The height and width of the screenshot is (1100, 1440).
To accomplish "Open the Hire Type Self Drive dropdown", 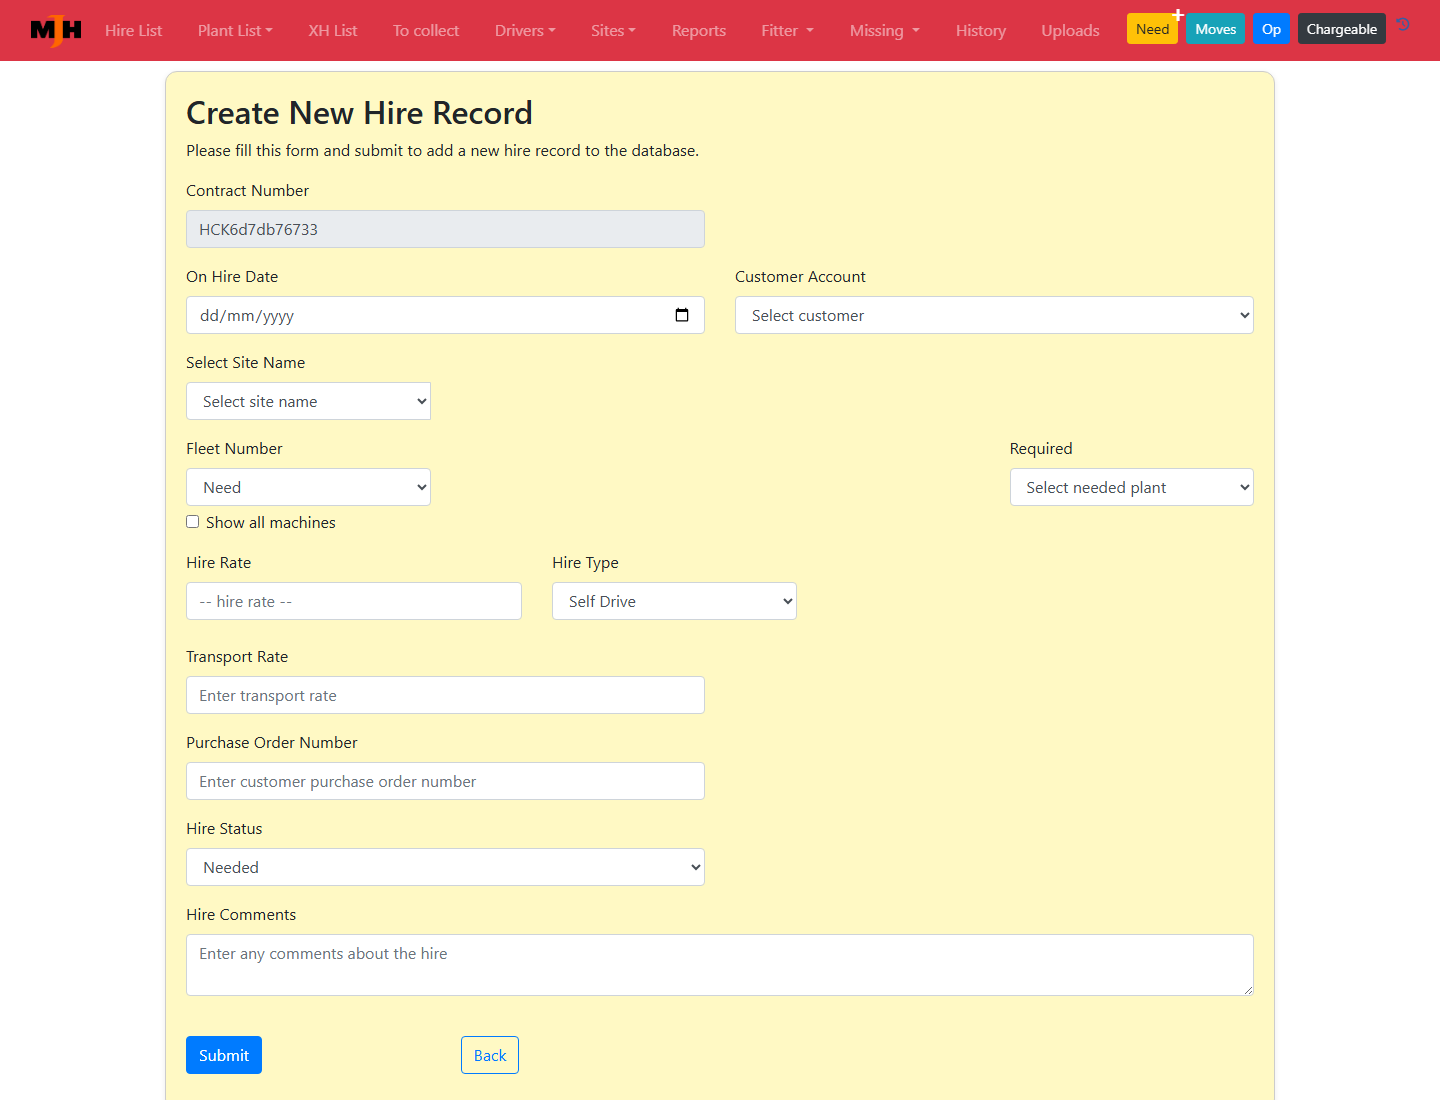I will pos(674,601).
